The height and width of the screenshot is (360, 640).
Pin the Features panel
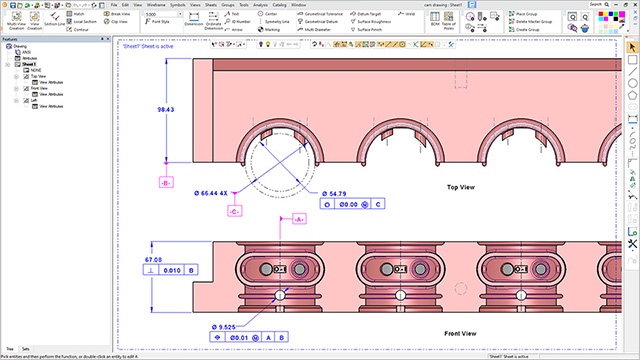click(102, 39)
